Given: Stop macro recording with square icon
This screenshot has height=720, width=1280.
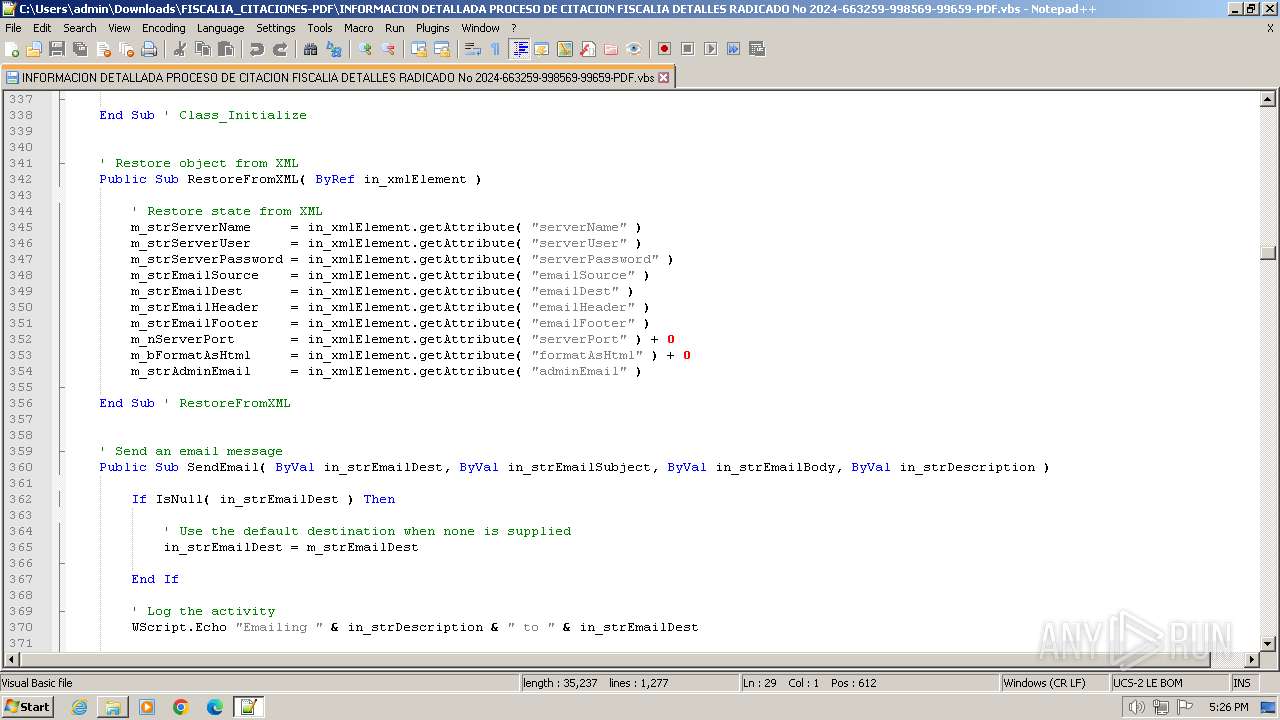Looking at the screenshot, I should point(687,49).
